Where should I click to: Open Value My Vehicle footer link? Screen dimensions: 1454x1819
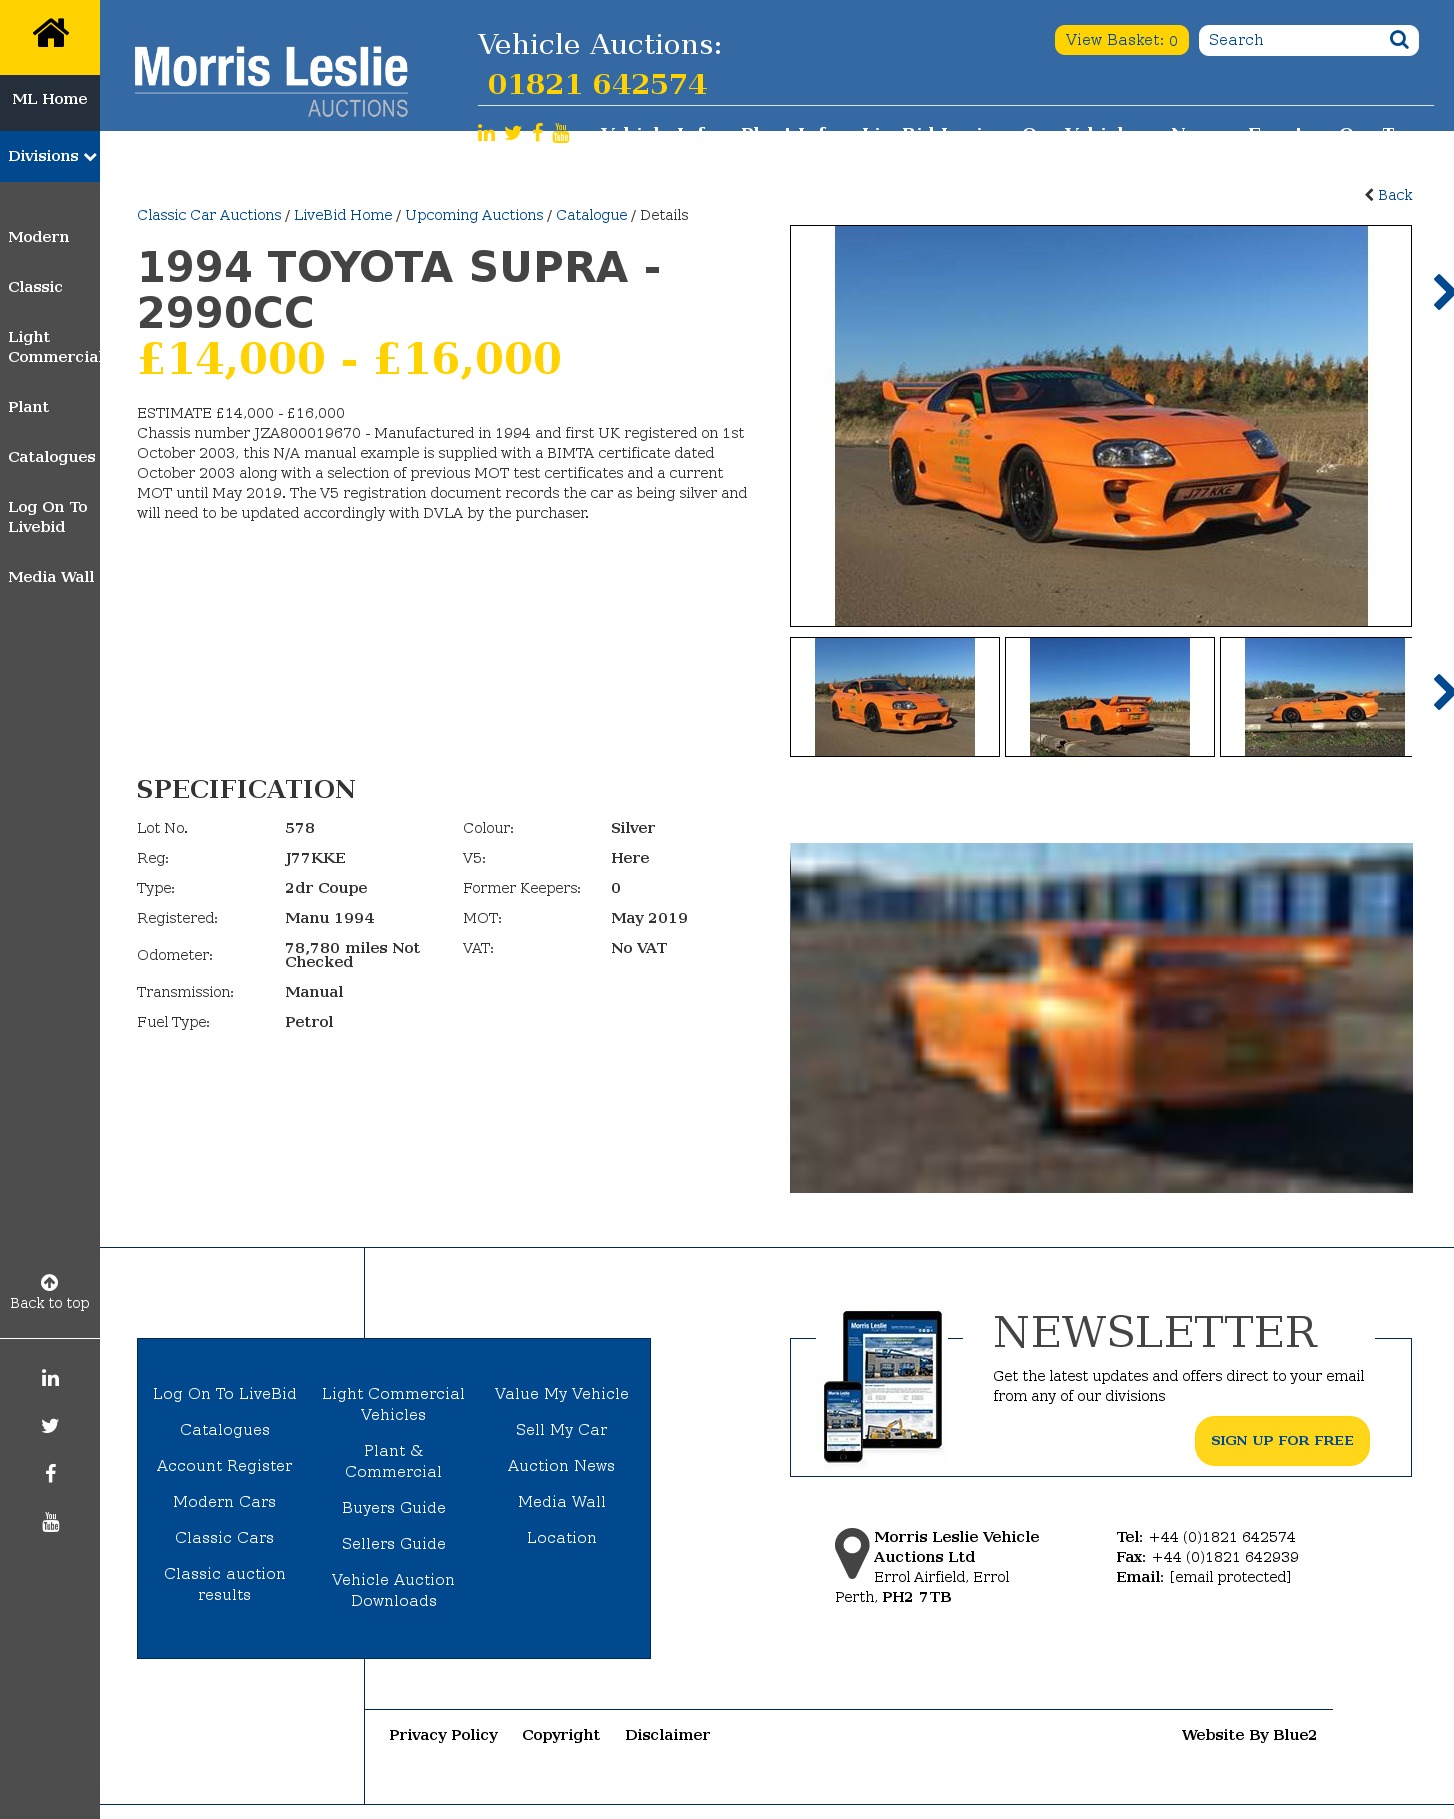tap(562, 1394)
